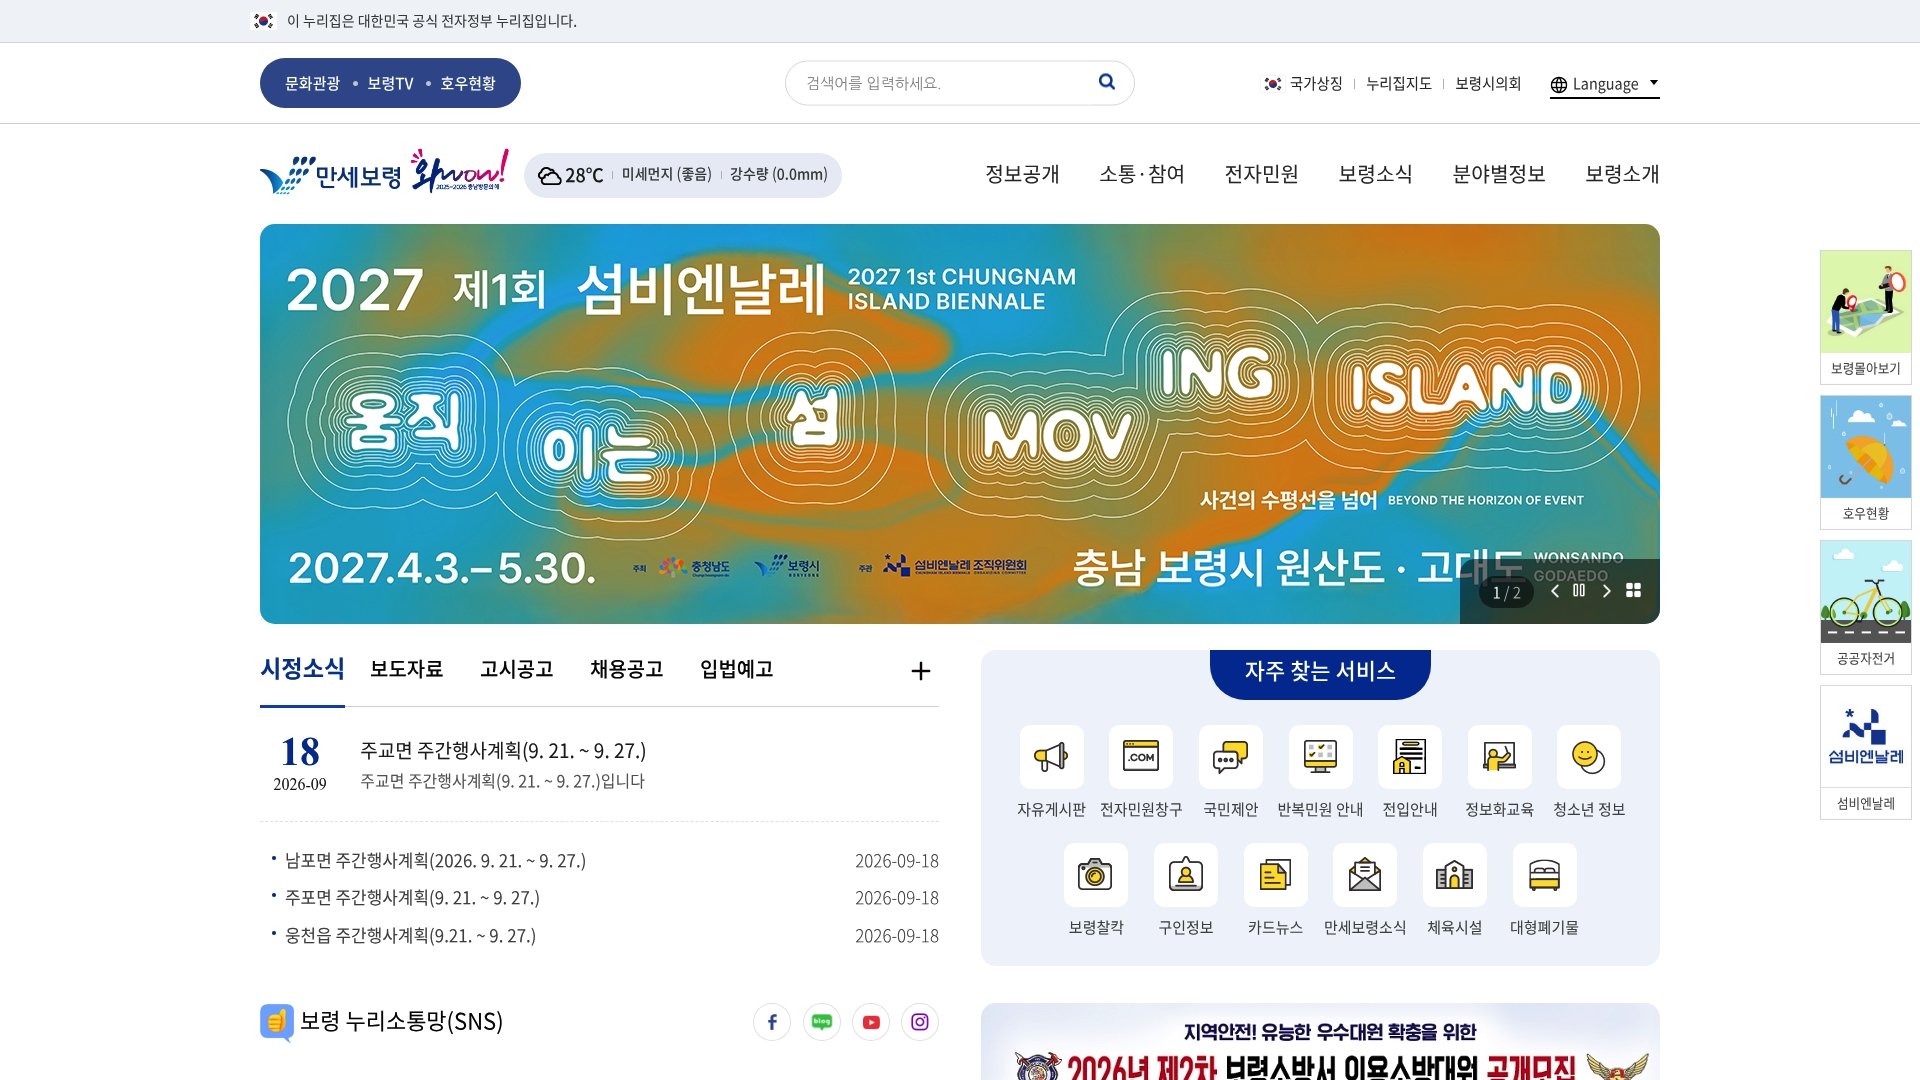Open the Facebook SNS icon
1920x1080 pixels.
coord(772,1022)
